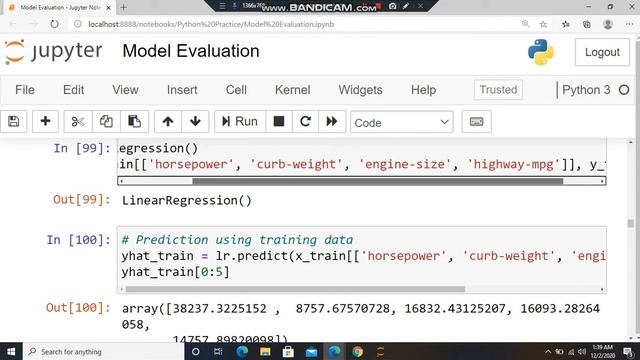Open browser settings and more menu

(629, 24)
